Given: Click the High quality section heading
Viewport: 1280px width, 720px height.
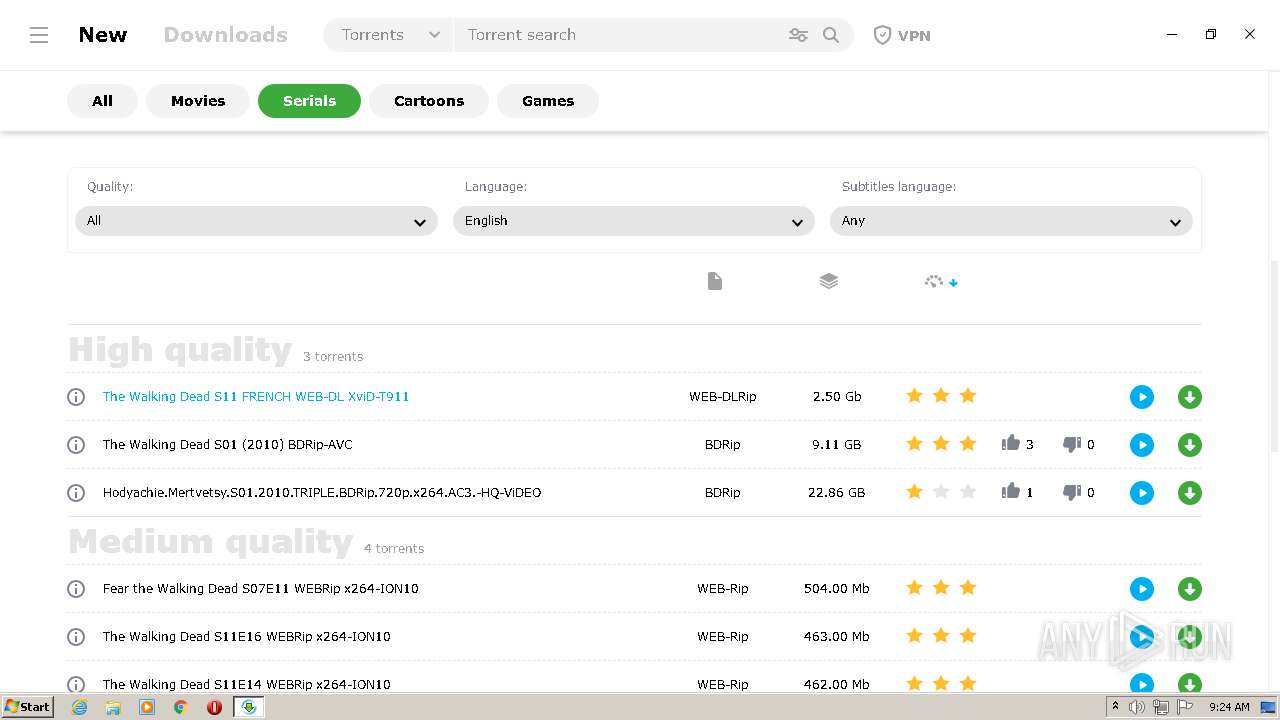Looking at the screenshot, I should [x=180, y=350].
